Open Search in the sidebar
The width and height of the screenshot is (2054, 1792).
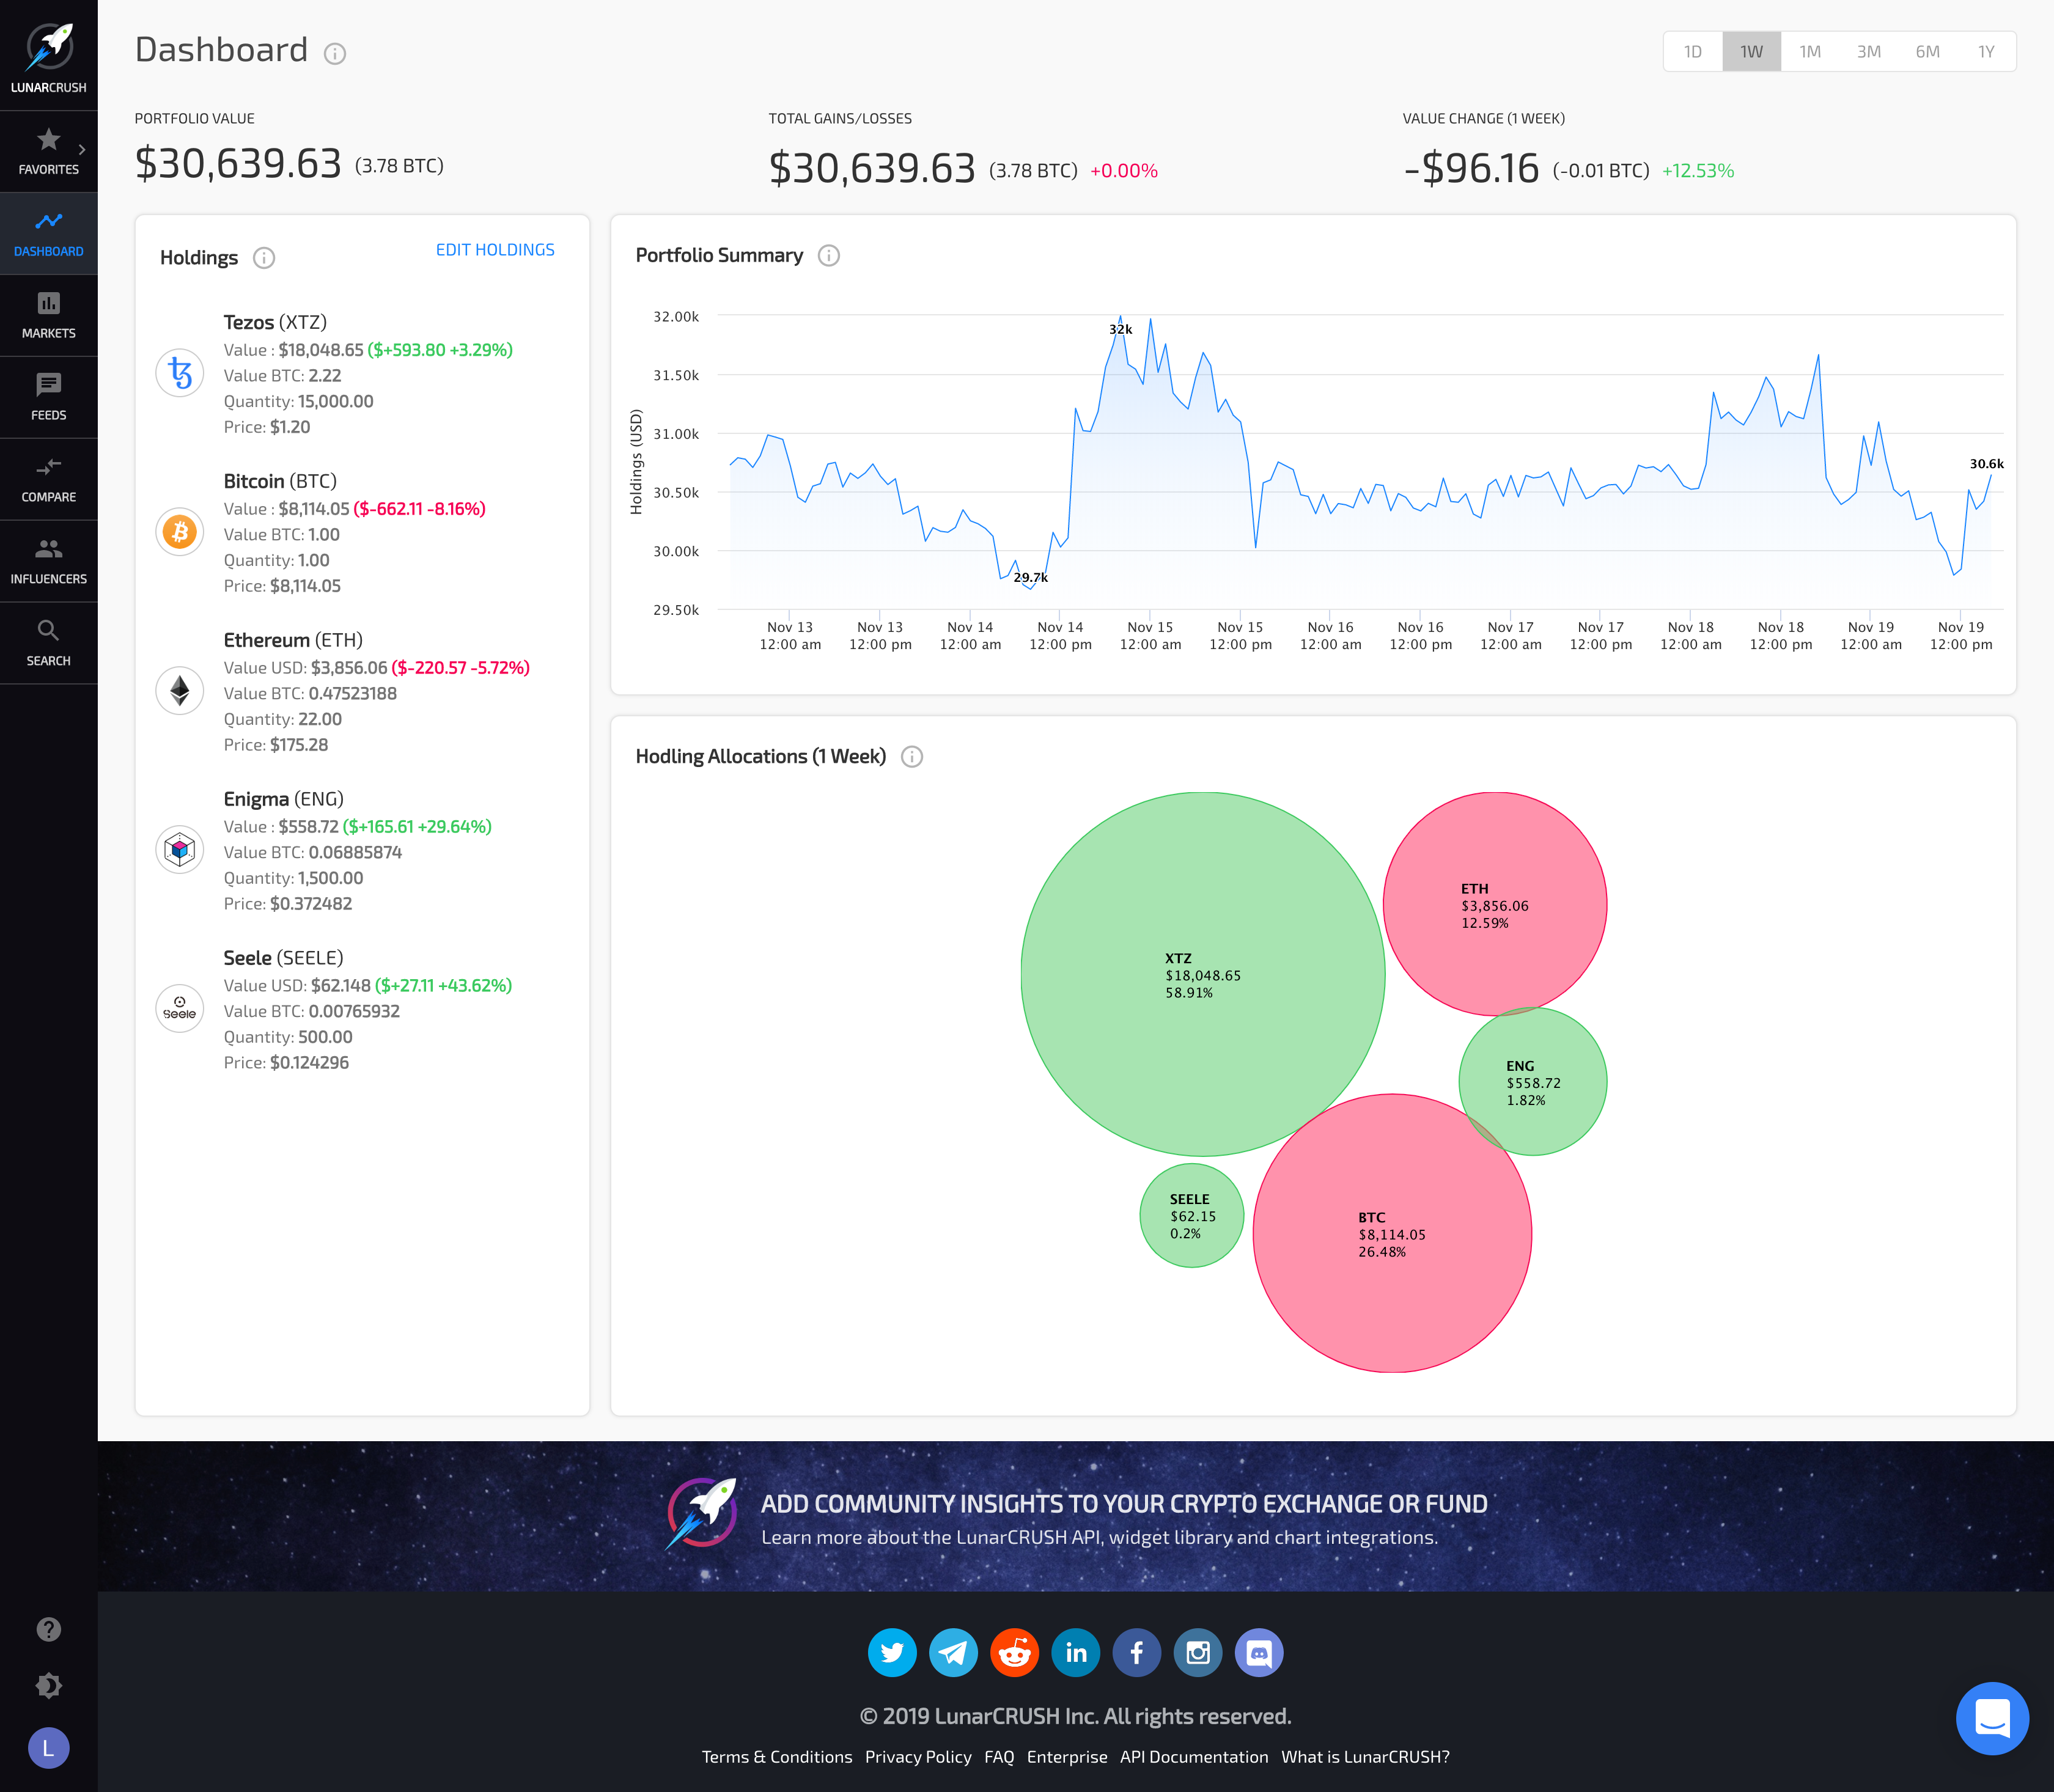[48, 643]
